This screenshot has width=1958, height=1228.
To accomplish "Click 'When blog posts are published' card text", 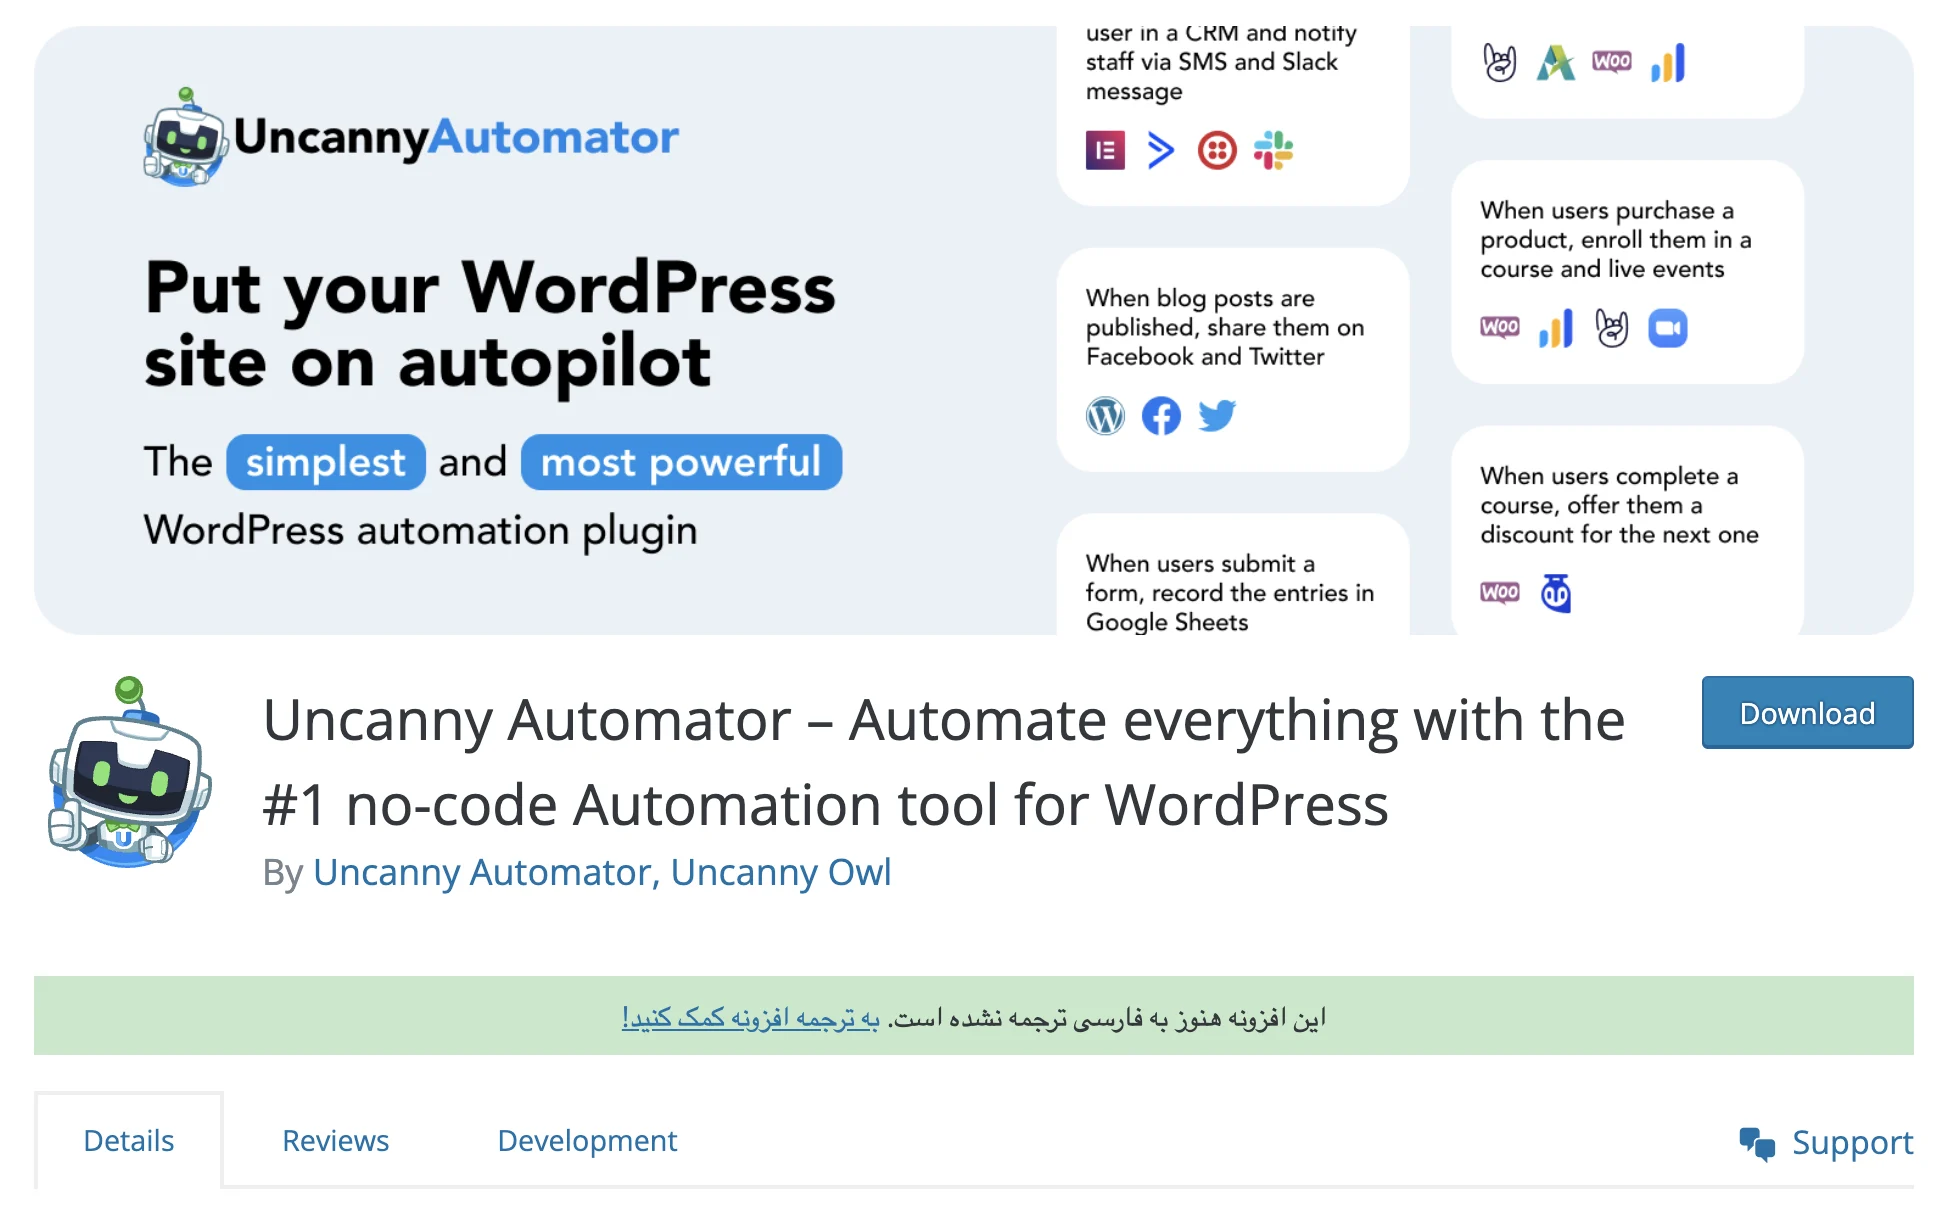I will (1225, 327).
